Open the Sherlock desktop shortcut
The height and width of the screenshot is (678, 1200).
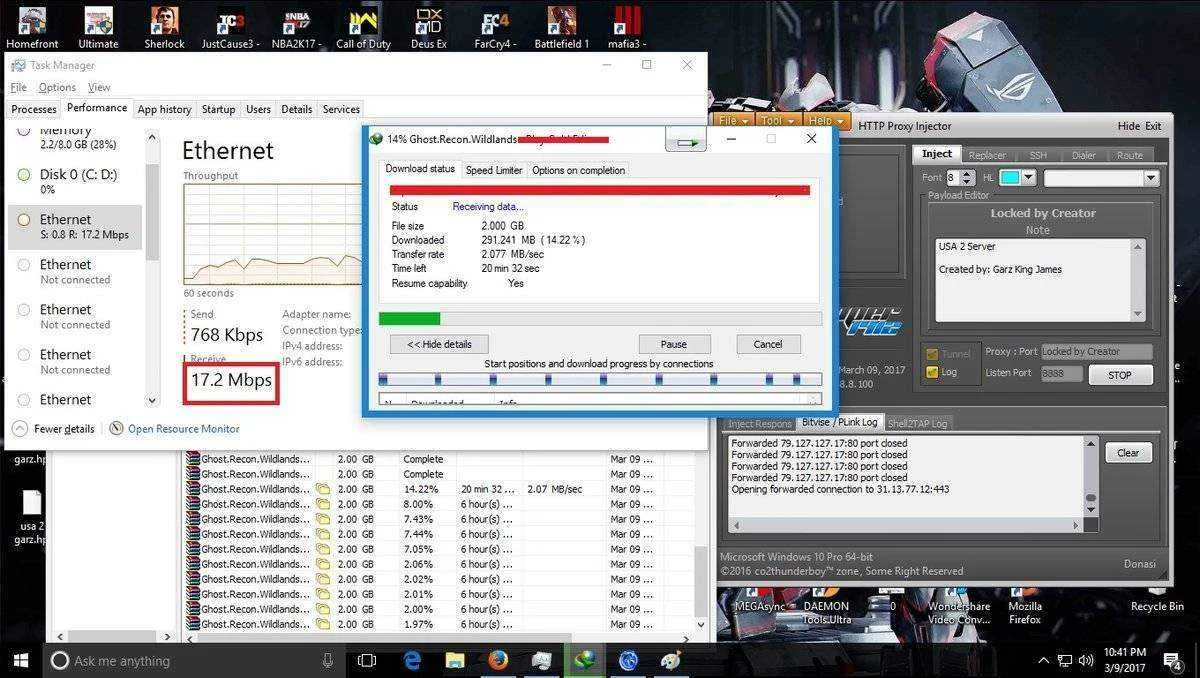(x=164, y=27)
